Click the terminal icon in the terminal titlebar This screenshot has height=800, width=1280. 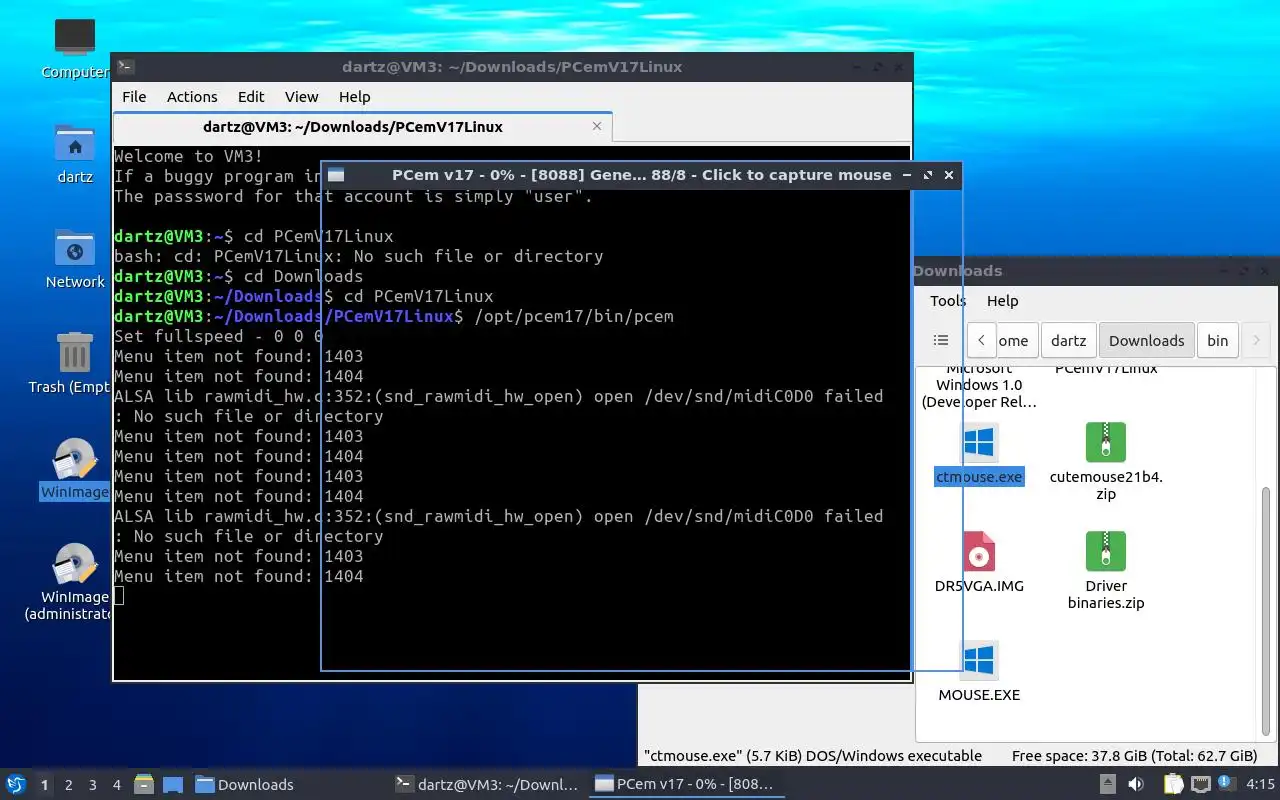click(x=125, y=67)
